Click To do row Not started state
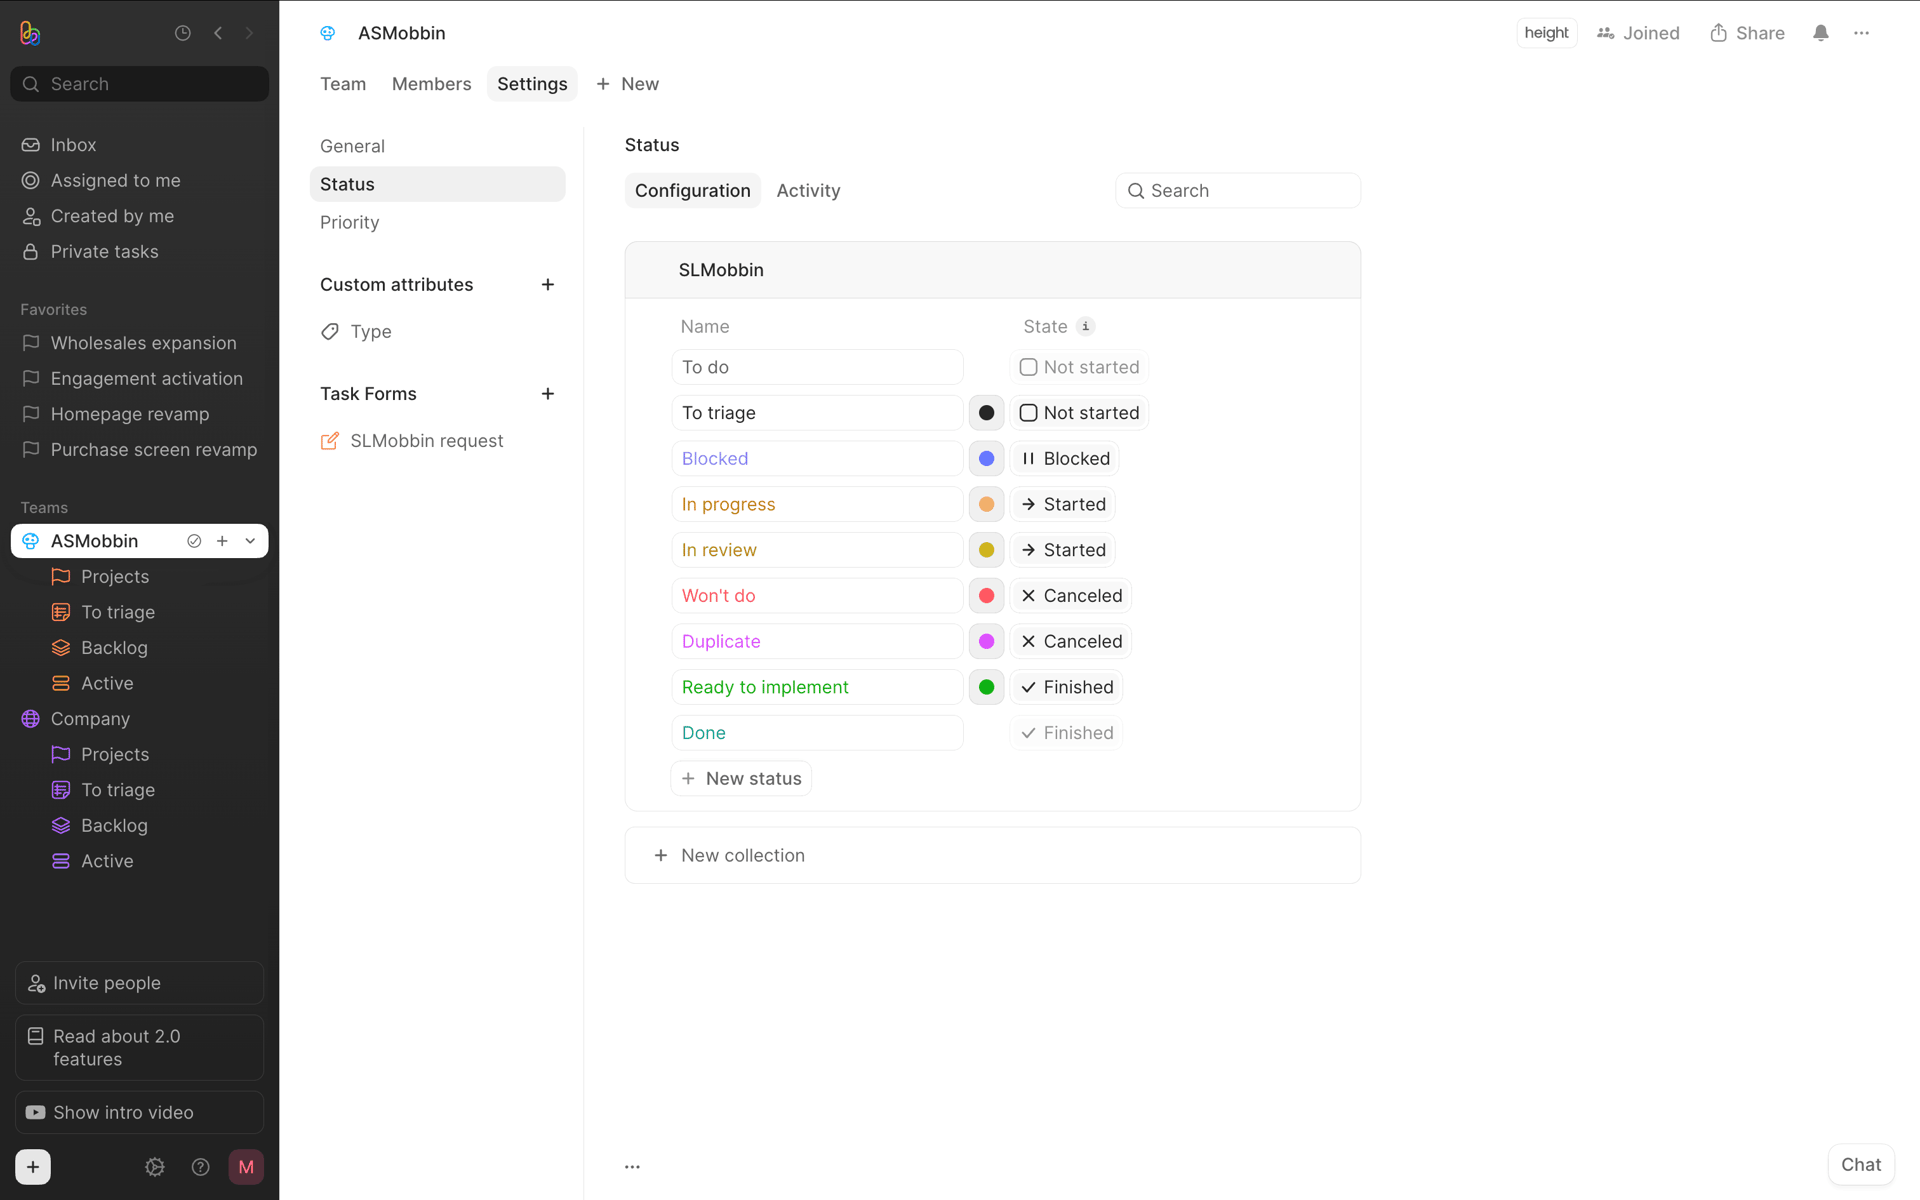This screenshot has width=1920, height=1200. (1079, 367)
